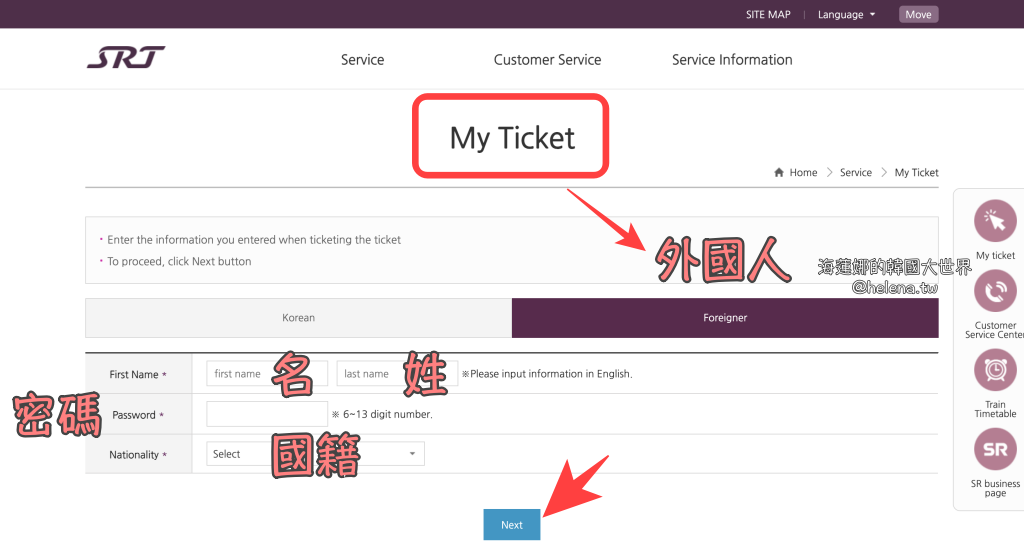Screen dimensions: 1024x553
Task: Click the Nationality dropdown arrow
Action: coord(412,454)
